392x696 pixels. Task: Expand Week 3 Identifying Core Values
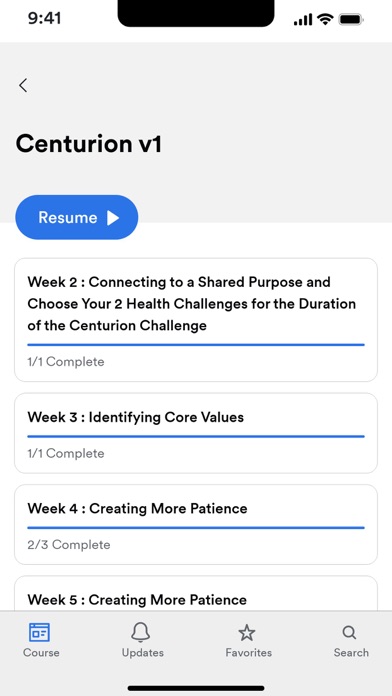click(x=196, y=433)
